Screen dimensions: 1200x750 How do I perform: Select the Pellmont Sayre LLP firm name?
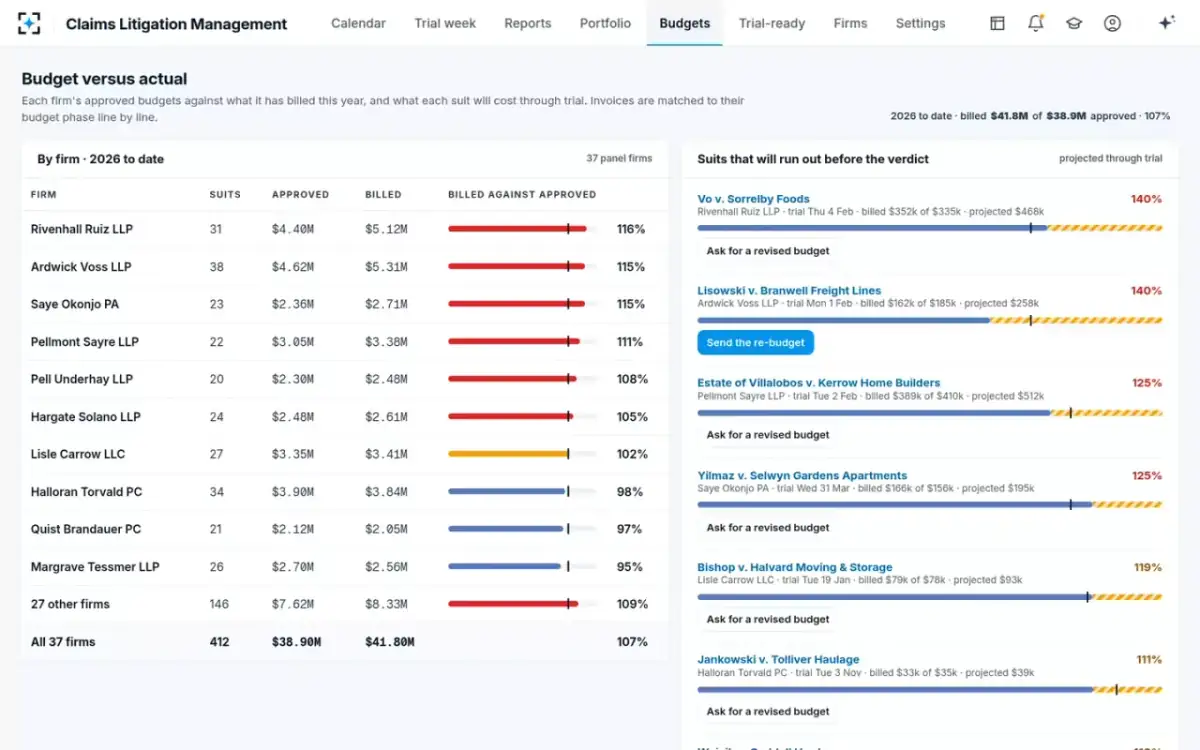[x=85, y=342]
